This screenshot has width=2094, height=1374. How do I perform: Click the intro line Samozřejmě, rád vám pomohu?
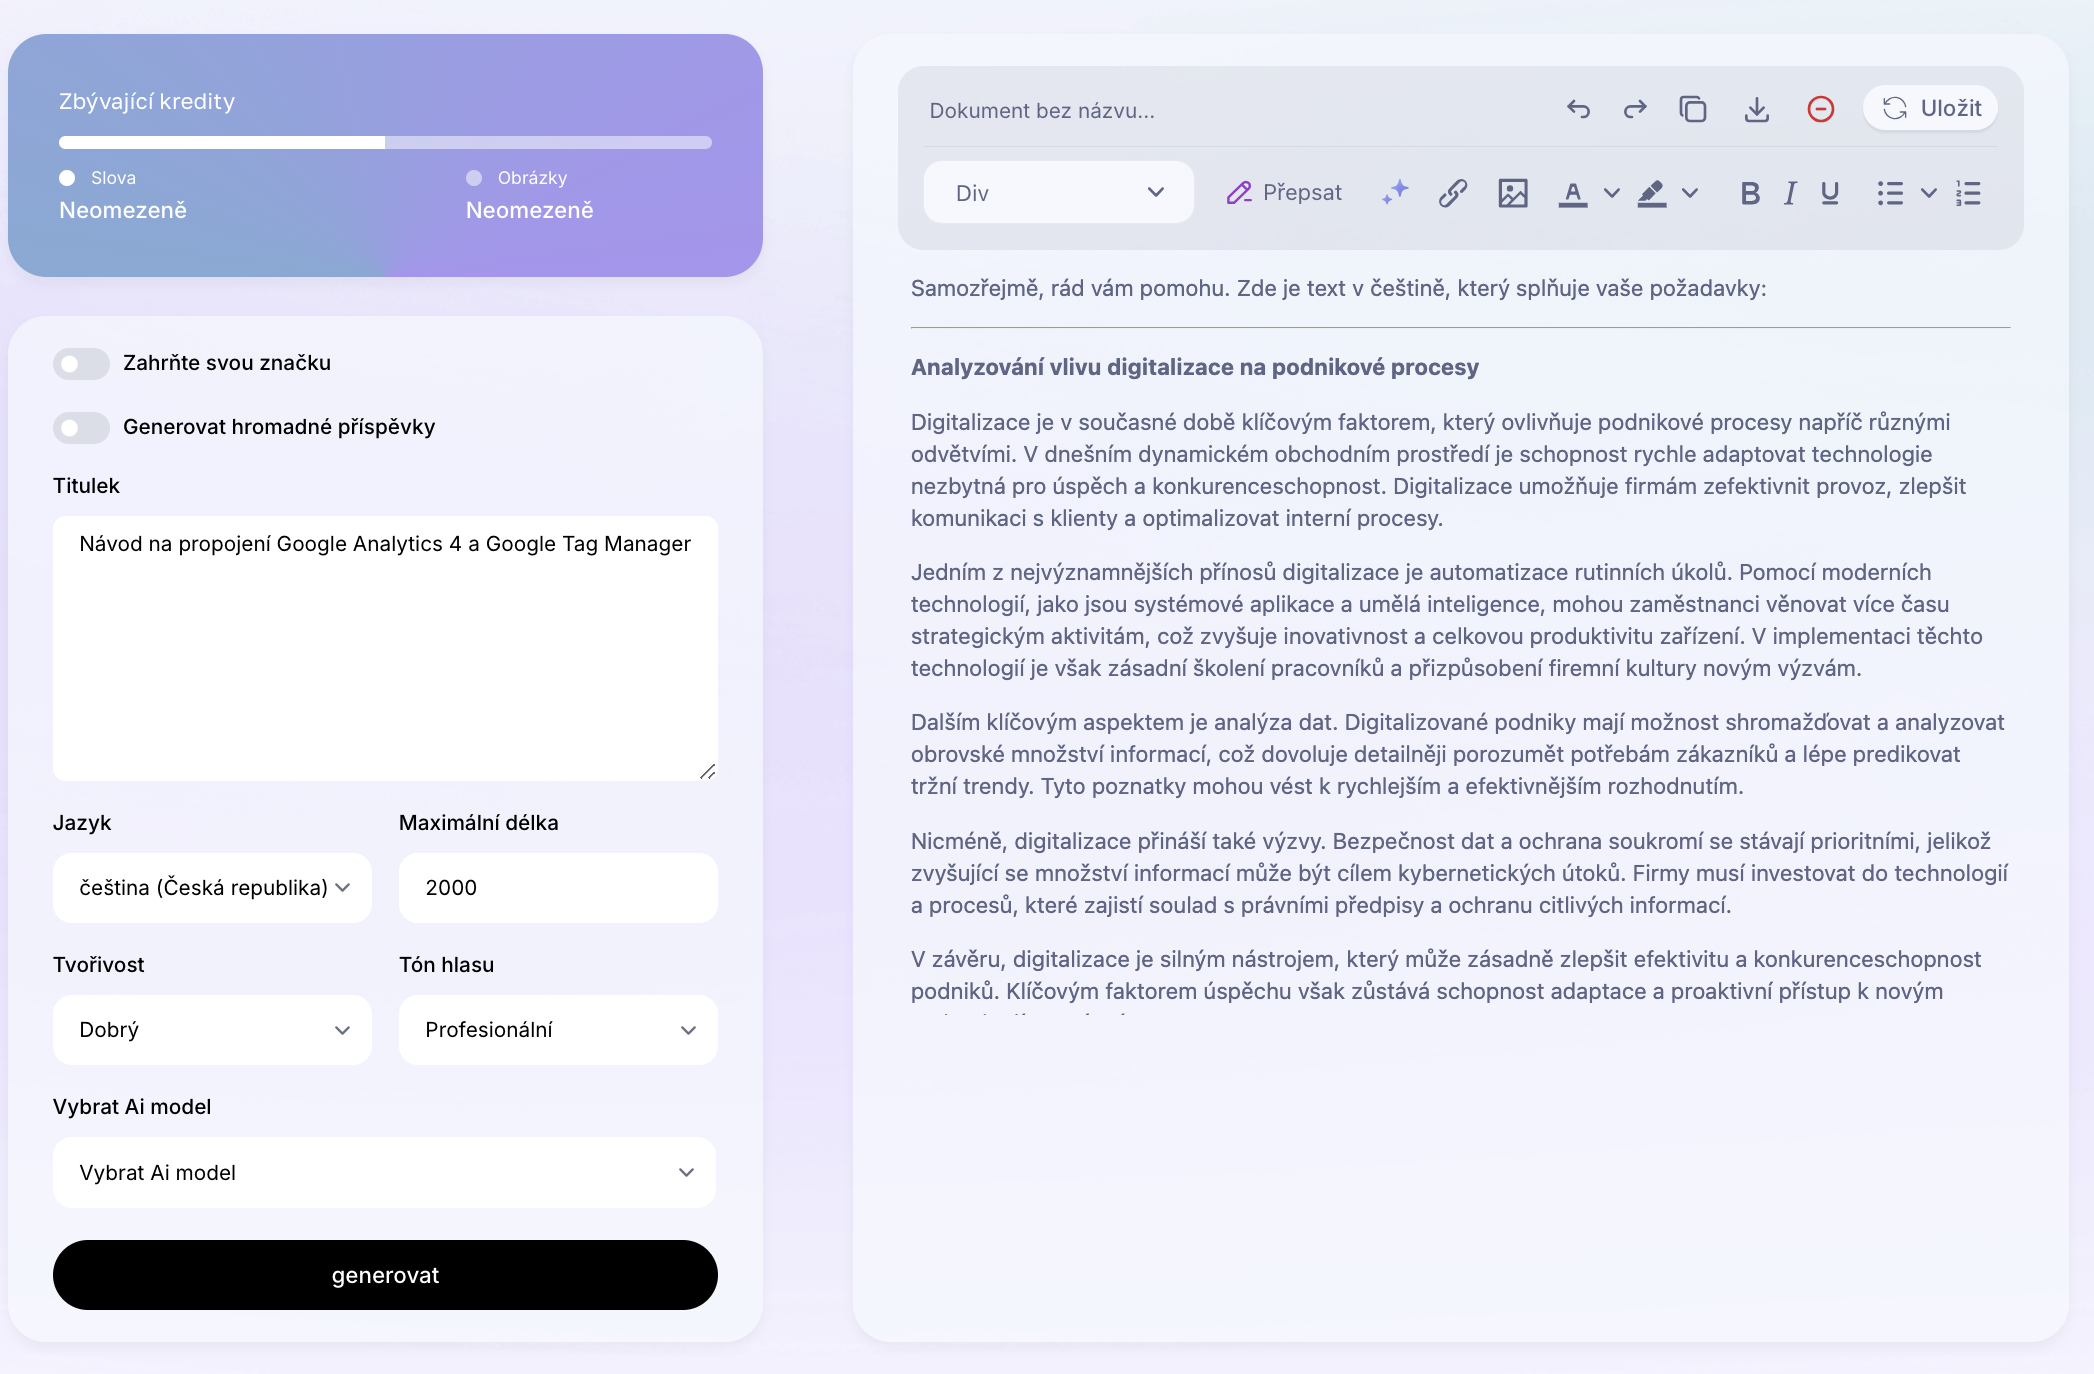tap(1338, 288)
